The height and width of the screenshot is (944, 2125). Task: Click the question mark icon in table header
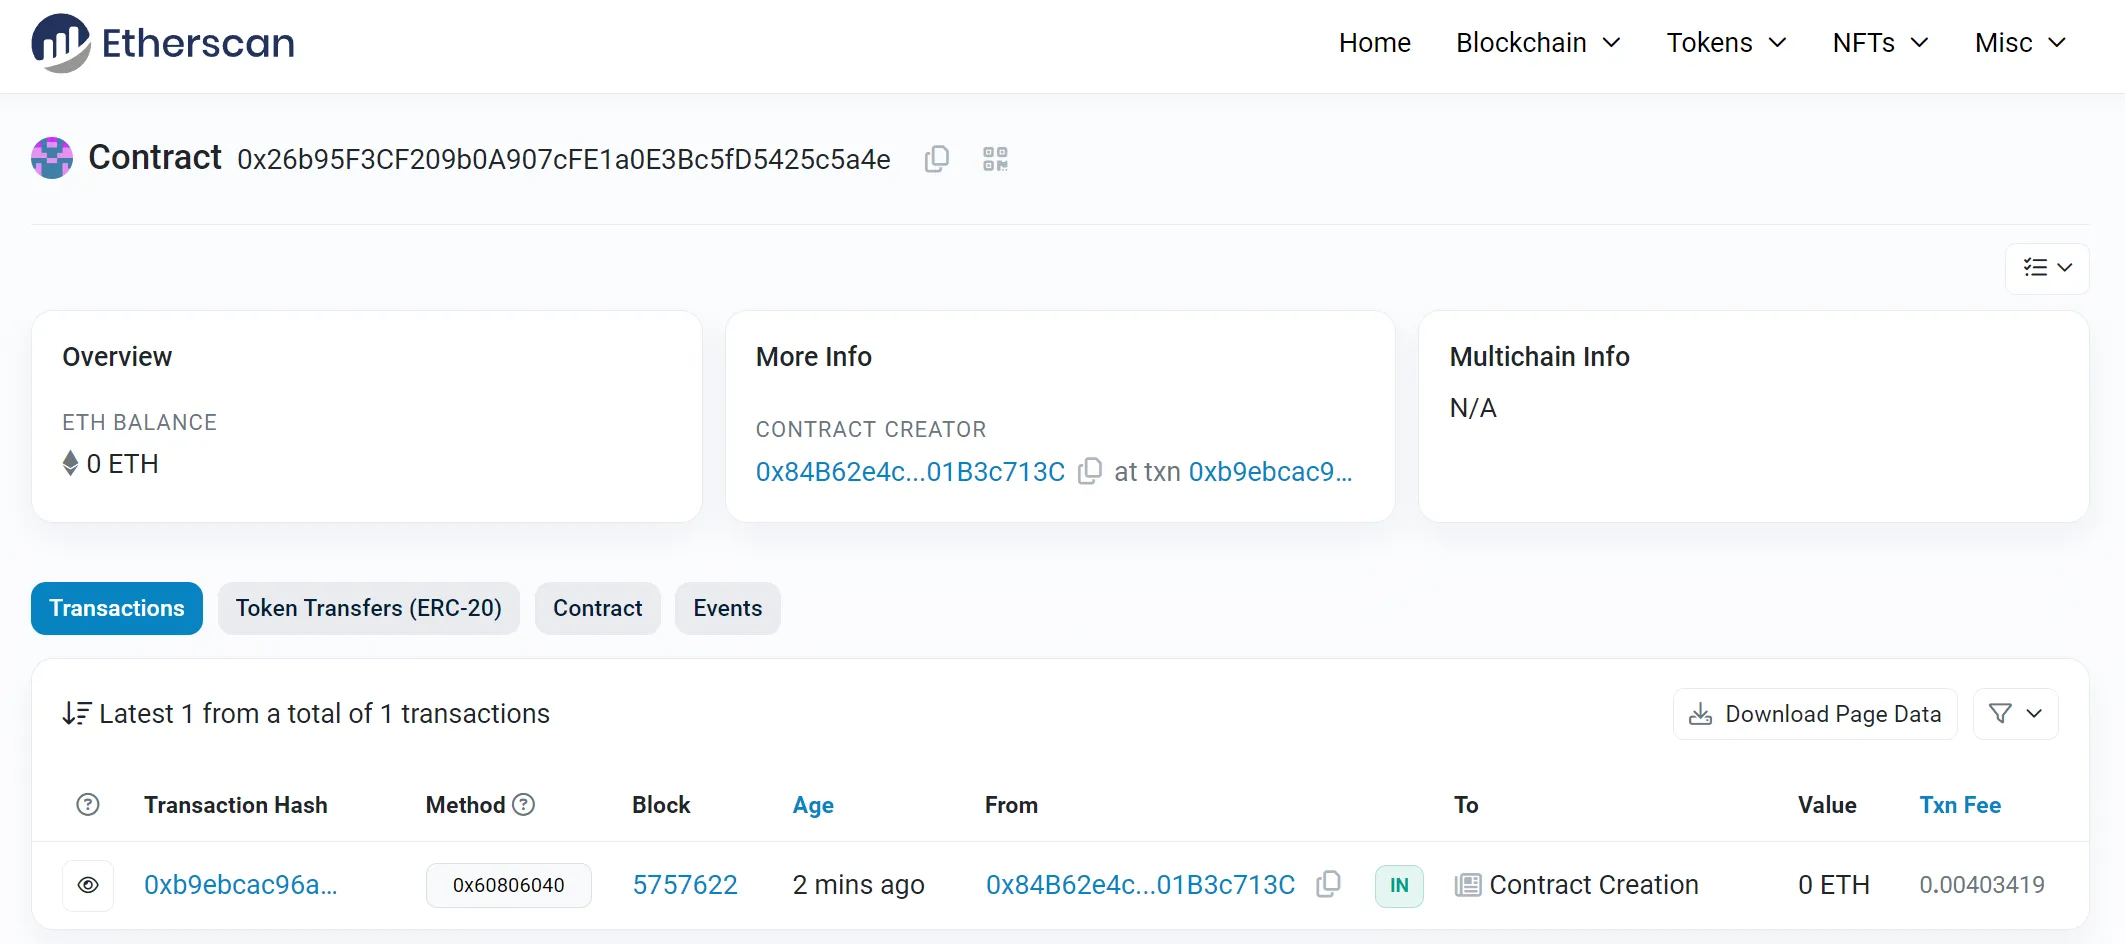coord(88,805)
